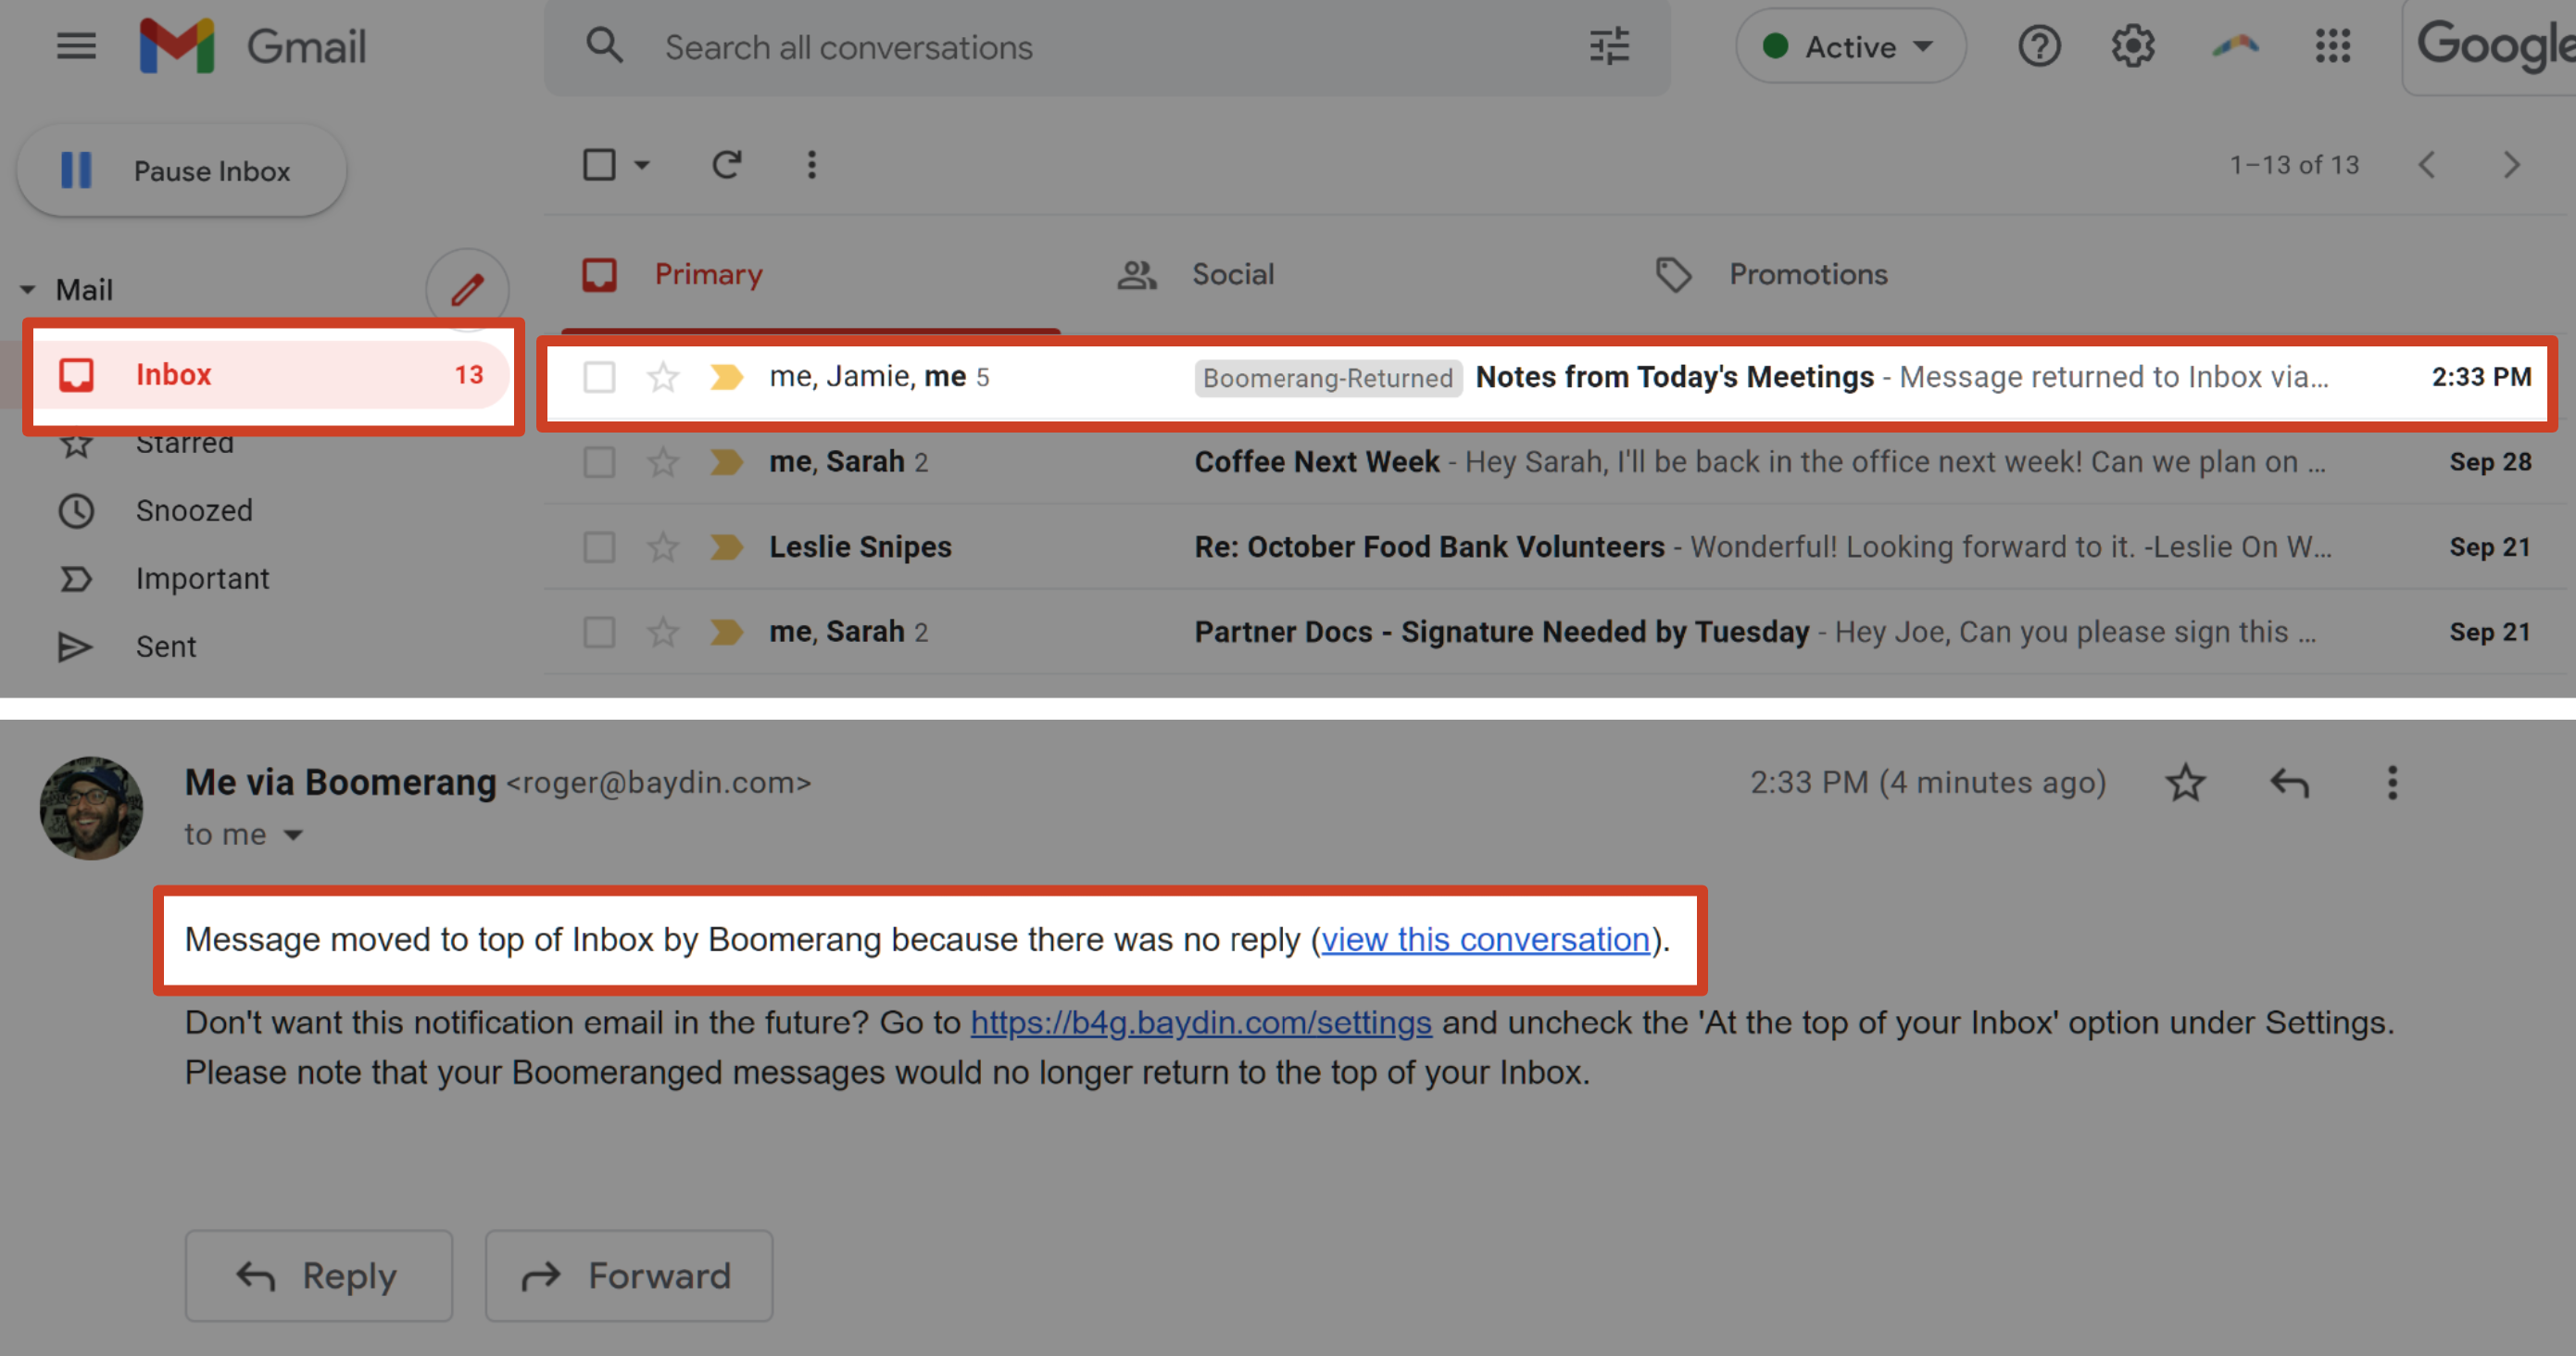
Task: Go to older messages arrow
Action: [x=2511, y=164]
